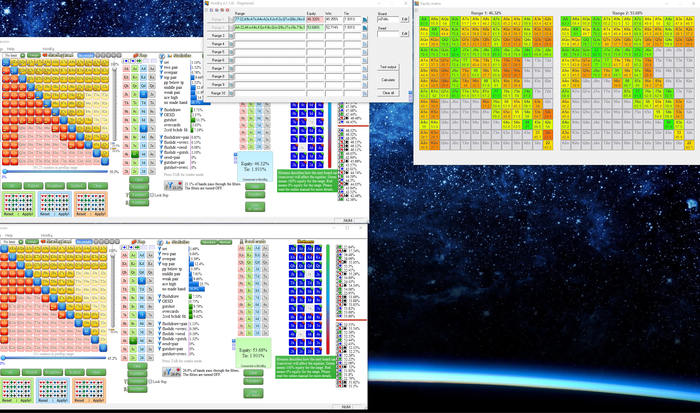The width and height of the screenshot is (700, 413).
Task: Open Help menu in upper Flopzilla window
Action: pos(11,49)
